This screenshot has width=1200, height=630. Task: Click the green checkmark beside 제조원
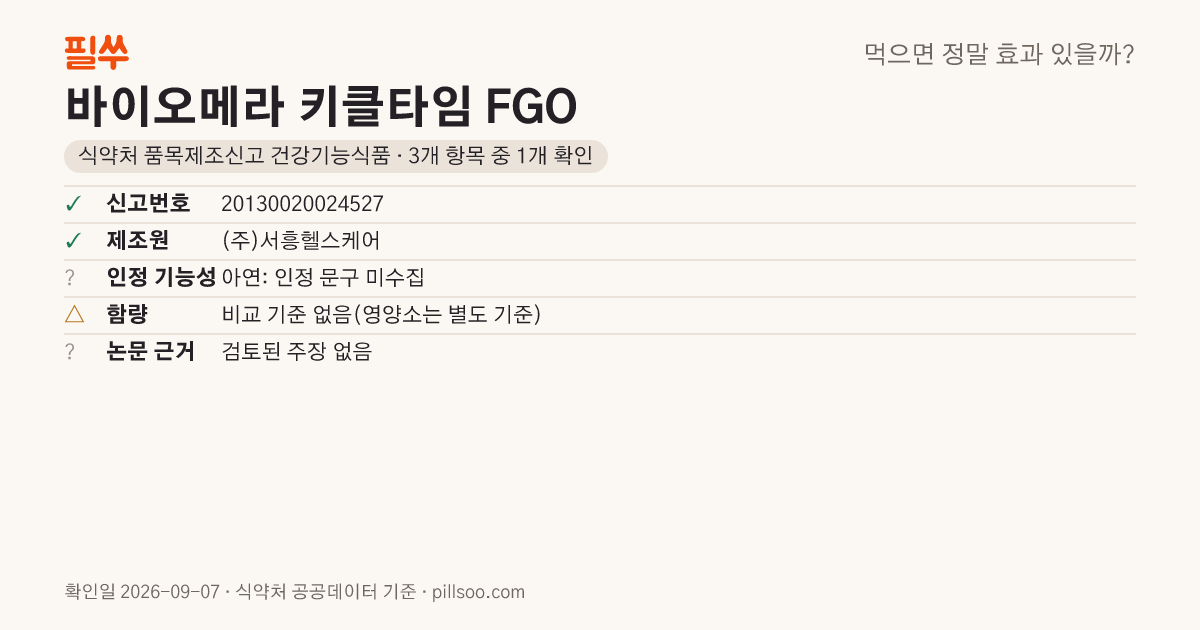(x=73, y=241)
